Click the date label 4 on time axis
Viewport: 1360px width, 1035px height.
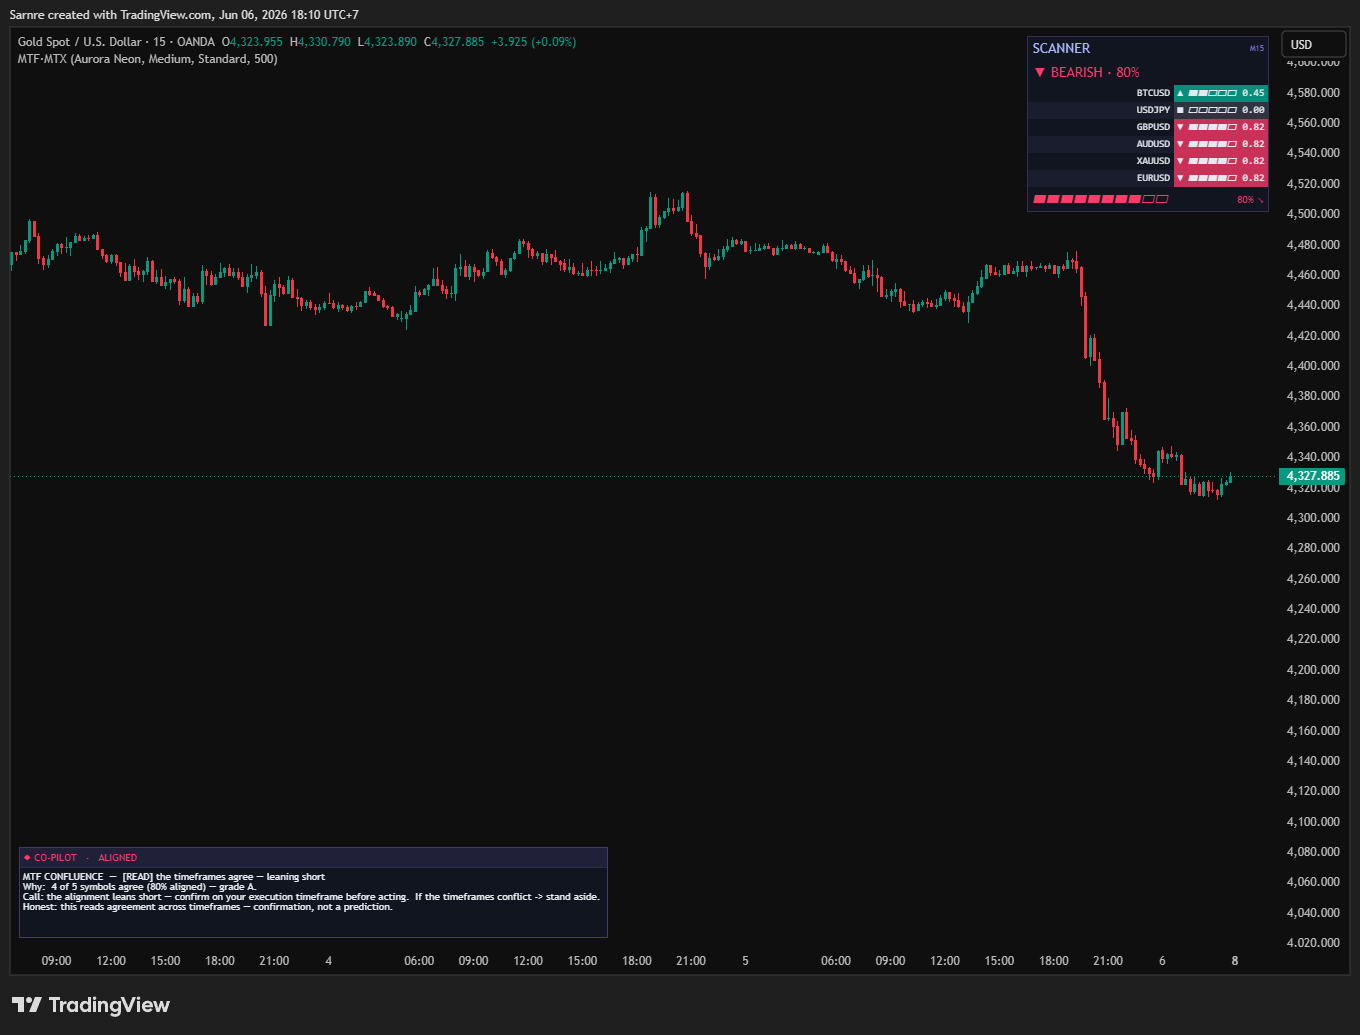pyautogui.click(x=329, y=961)
